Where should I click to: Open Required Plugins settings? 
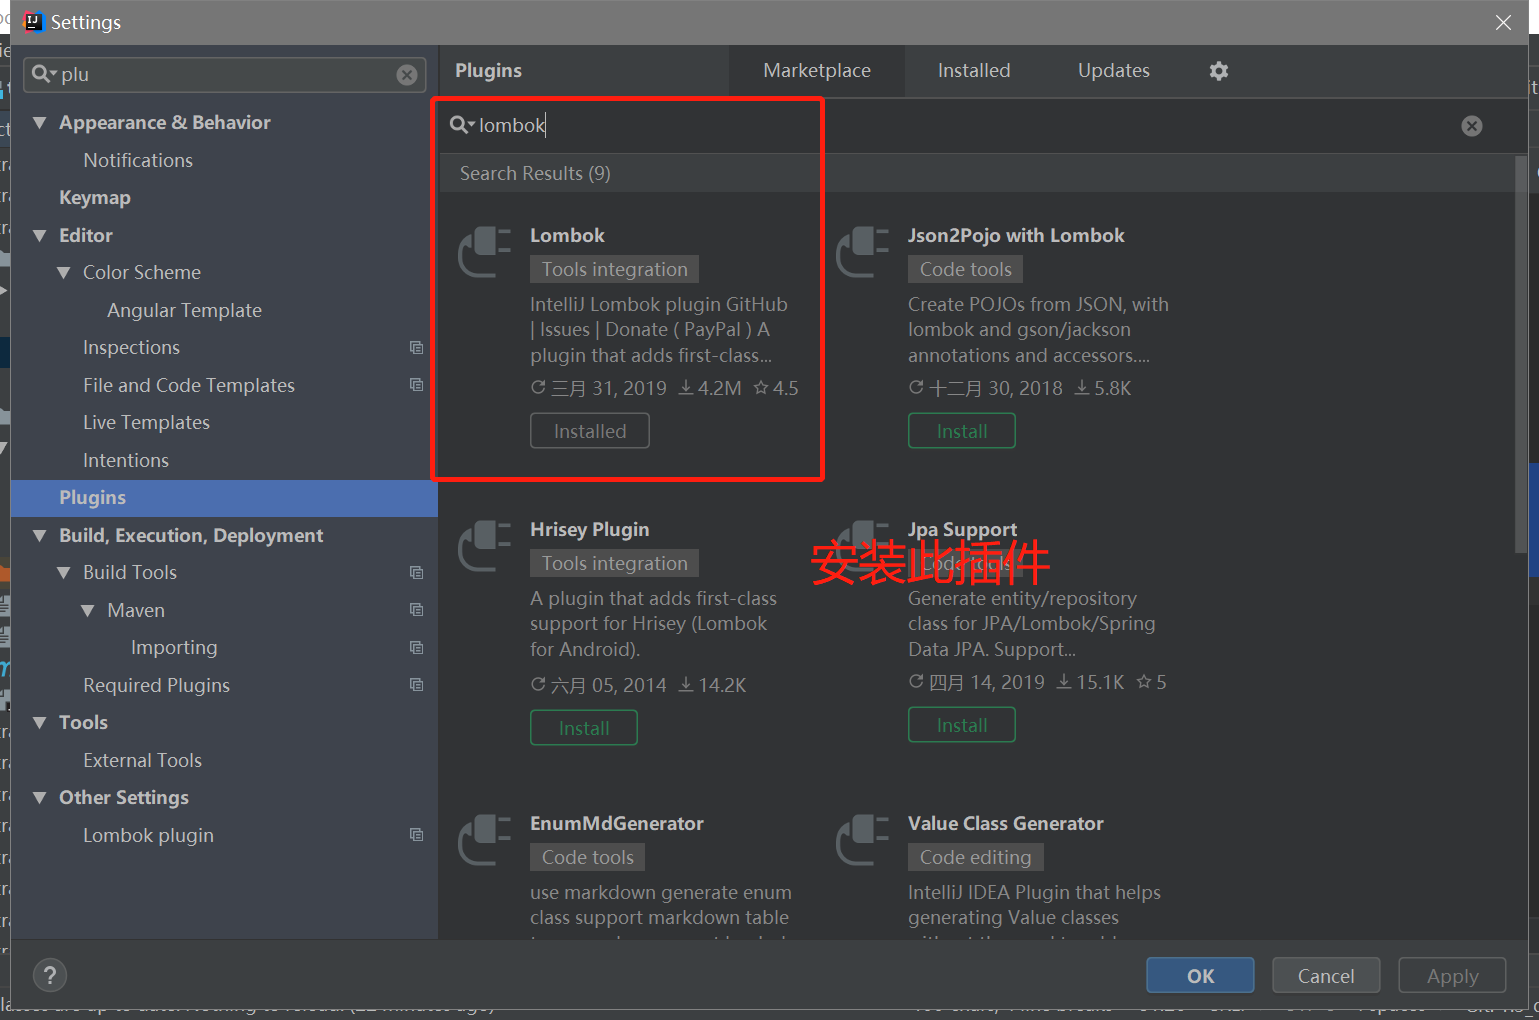[156, 685]
